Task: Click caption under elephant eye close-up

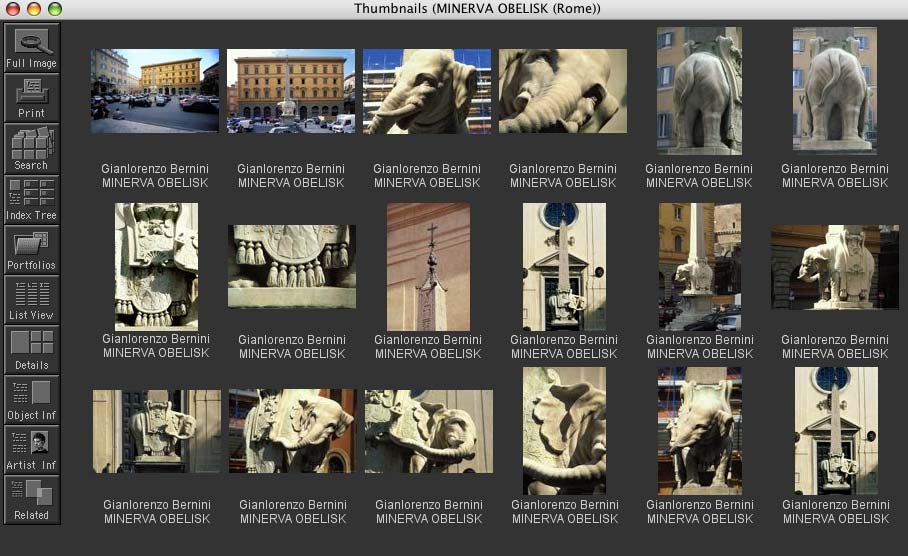Action: (563, 175)
